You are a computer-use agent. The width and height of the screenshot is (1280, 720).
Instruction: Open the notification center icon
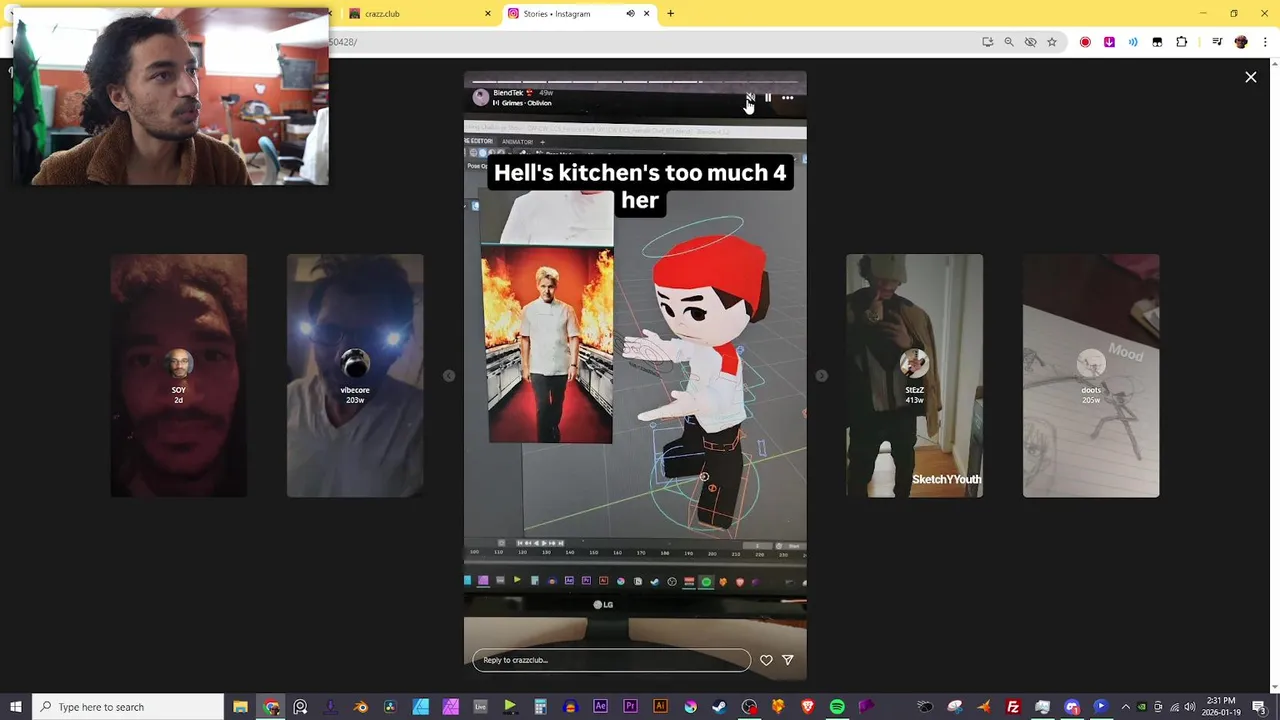point(1258,707)
